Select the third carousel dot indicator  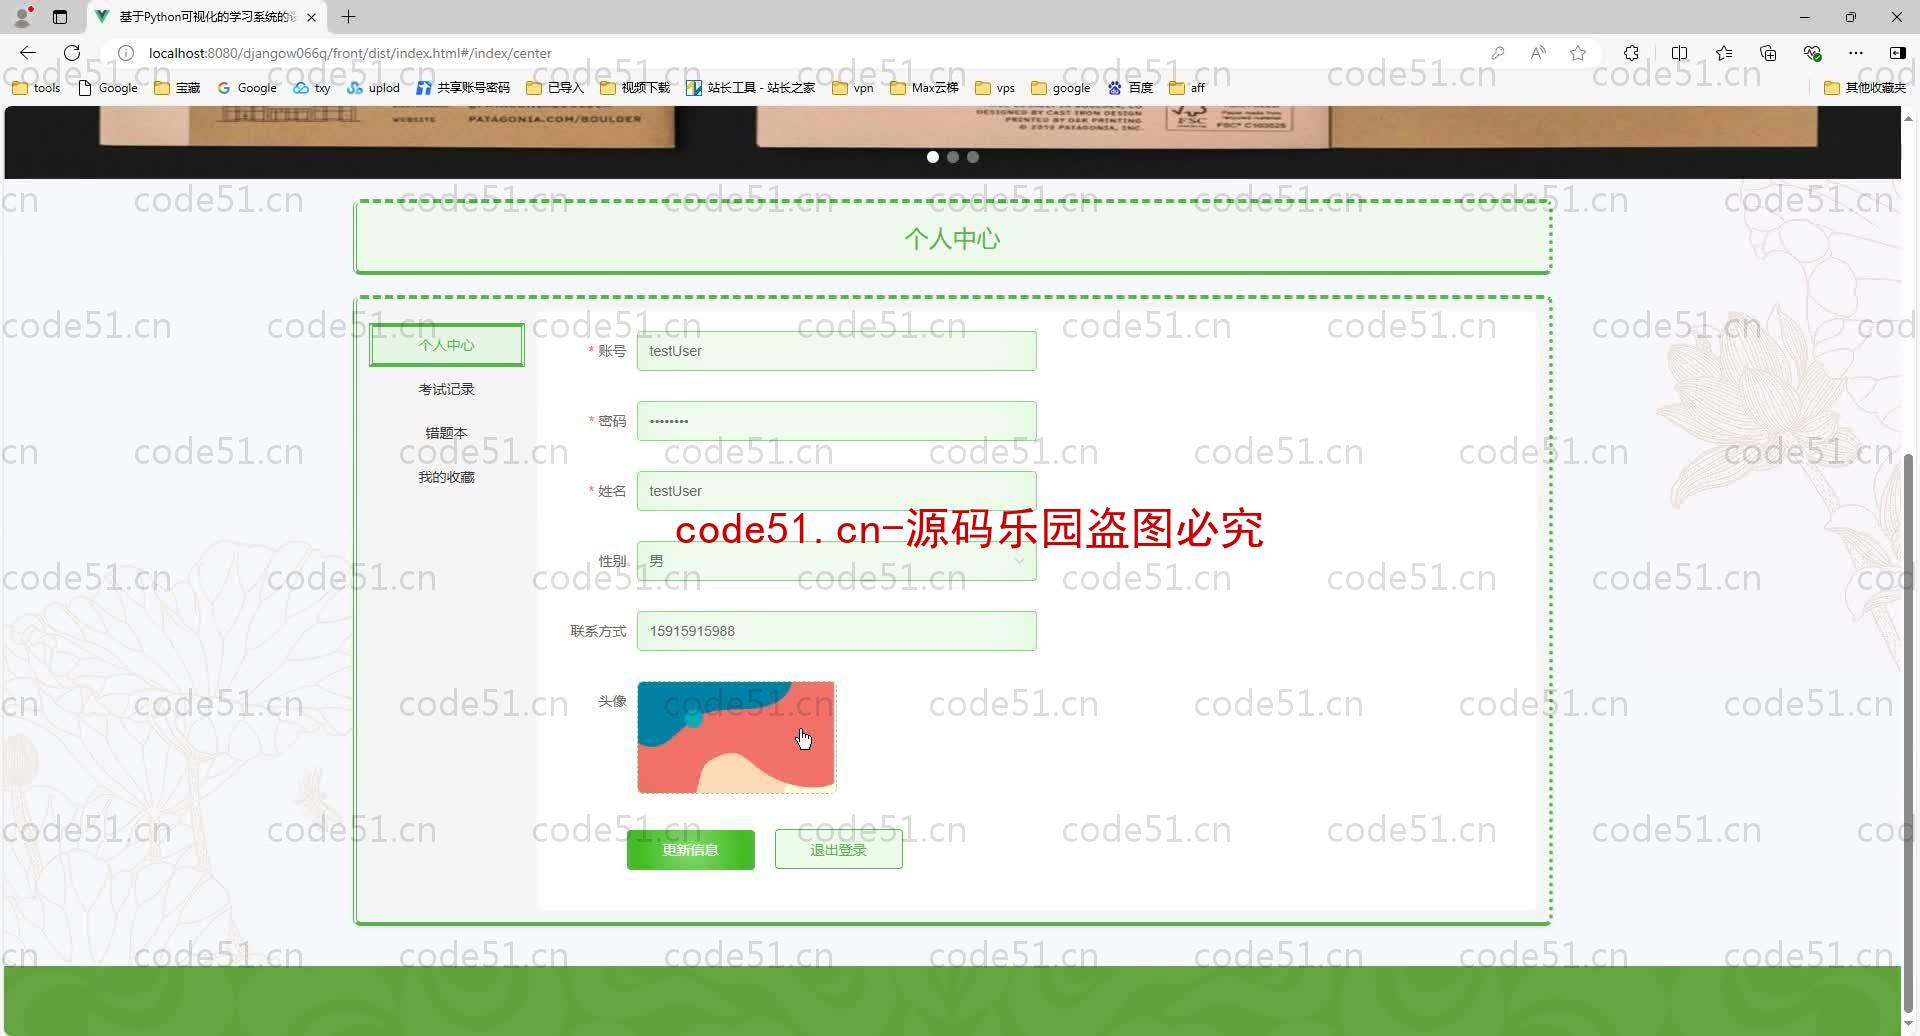click(973, 157)
